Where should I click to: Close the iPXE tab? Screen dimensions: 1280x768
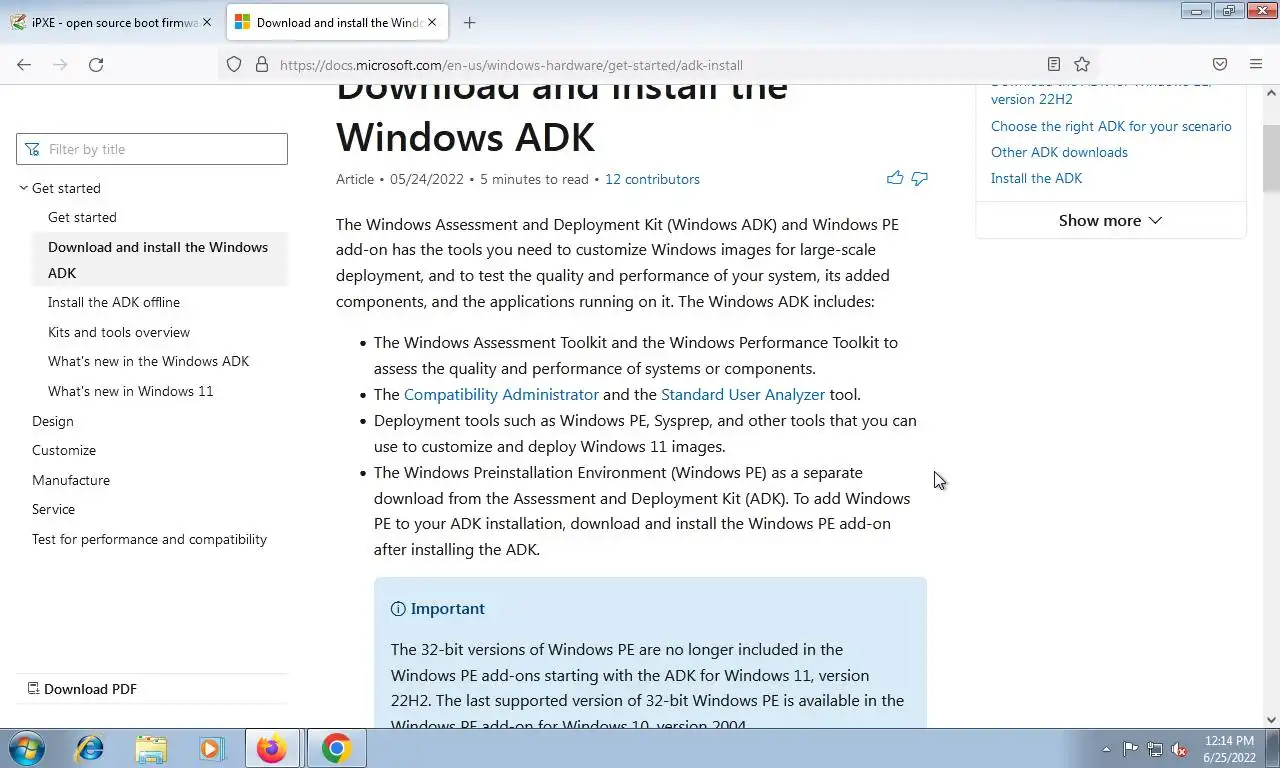[x=207, y=22]
